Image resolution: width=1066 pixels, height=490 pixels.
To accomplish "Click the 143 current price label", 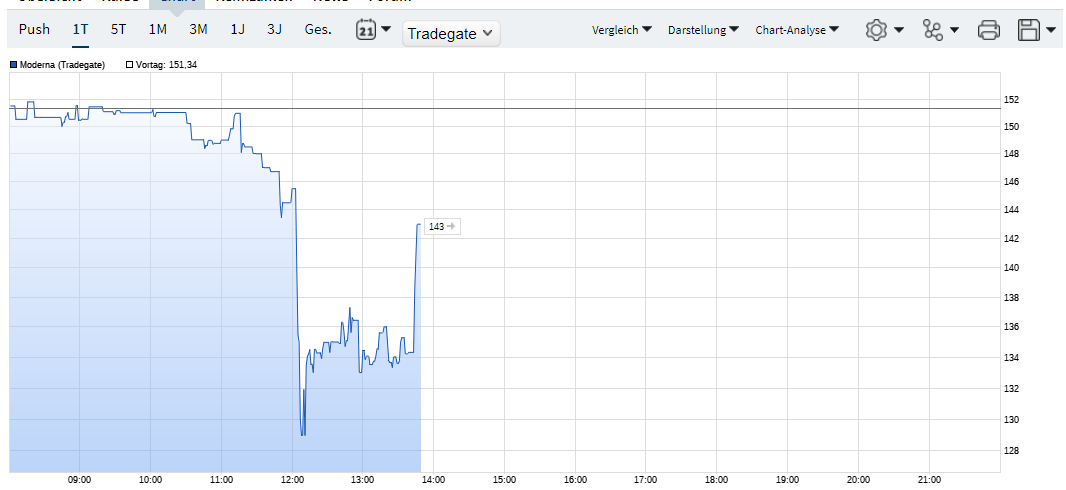I will [442, 226].
